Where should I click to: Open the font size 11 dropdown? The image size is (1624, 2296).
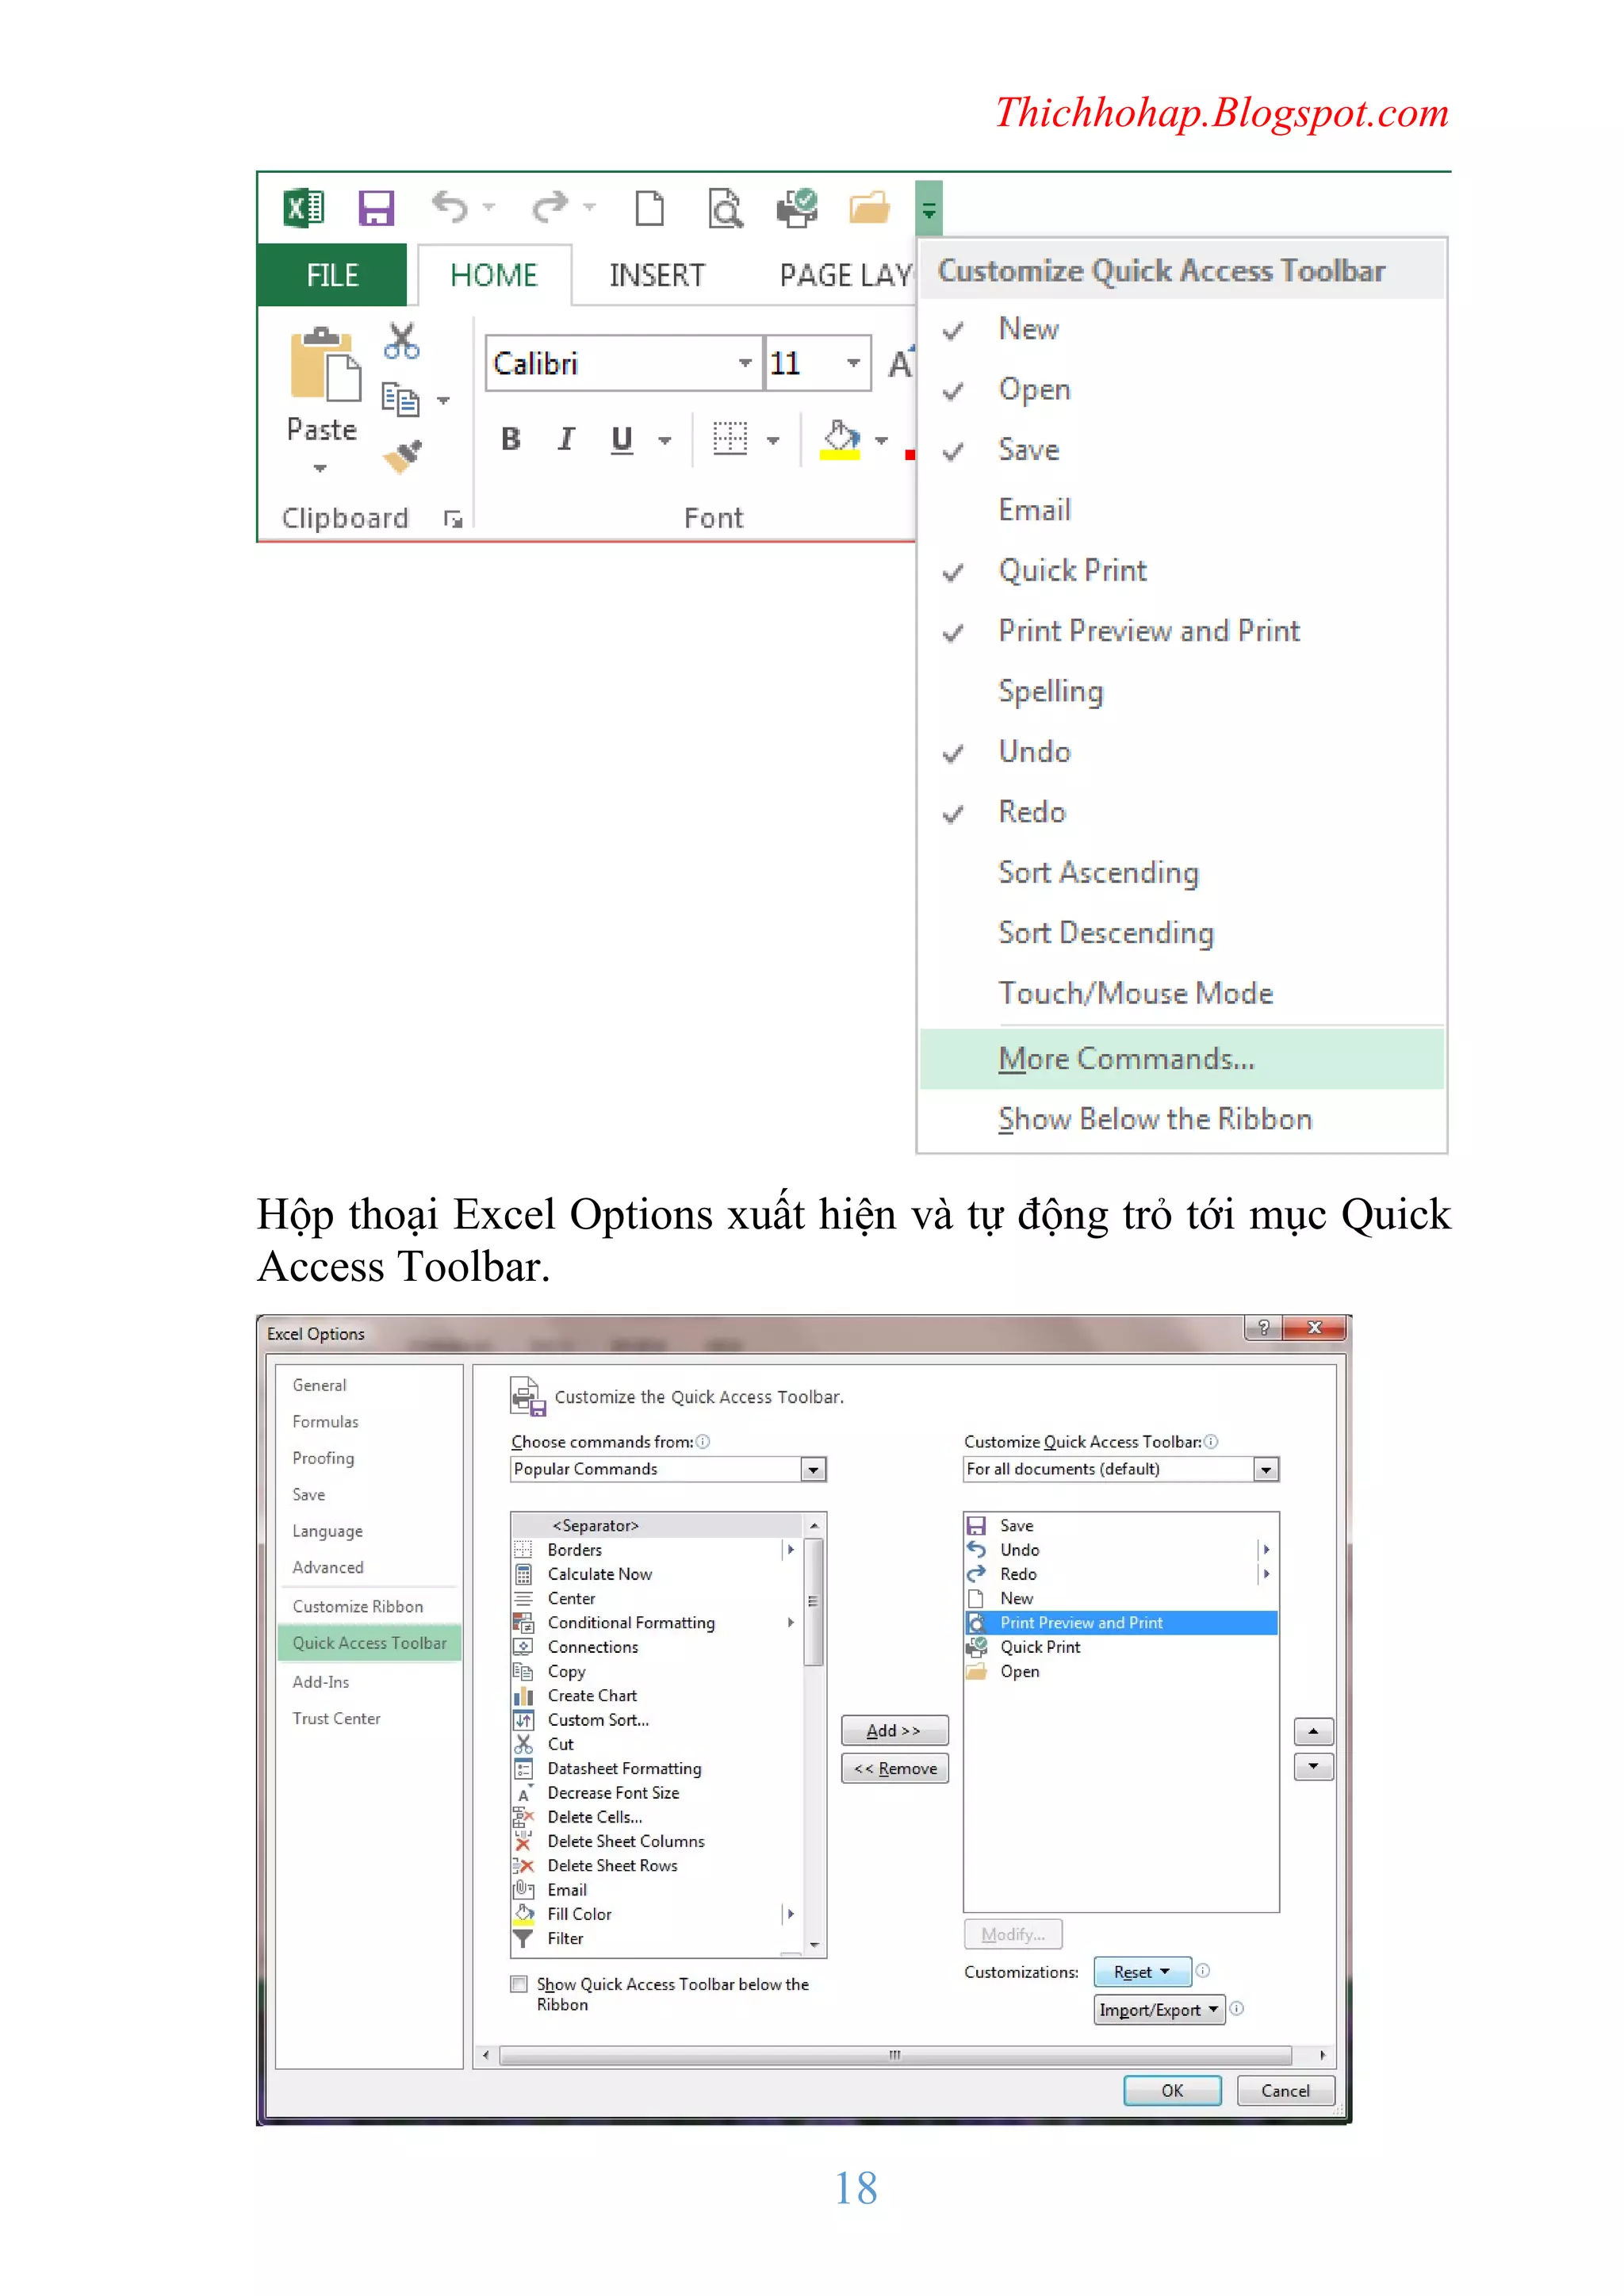853,363
